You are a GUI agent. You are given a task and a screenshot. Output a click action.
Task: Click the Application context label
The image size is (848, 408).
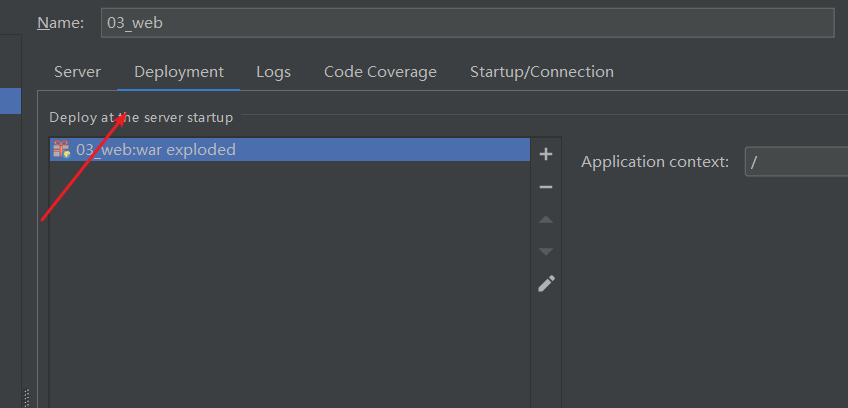[655, 162]
